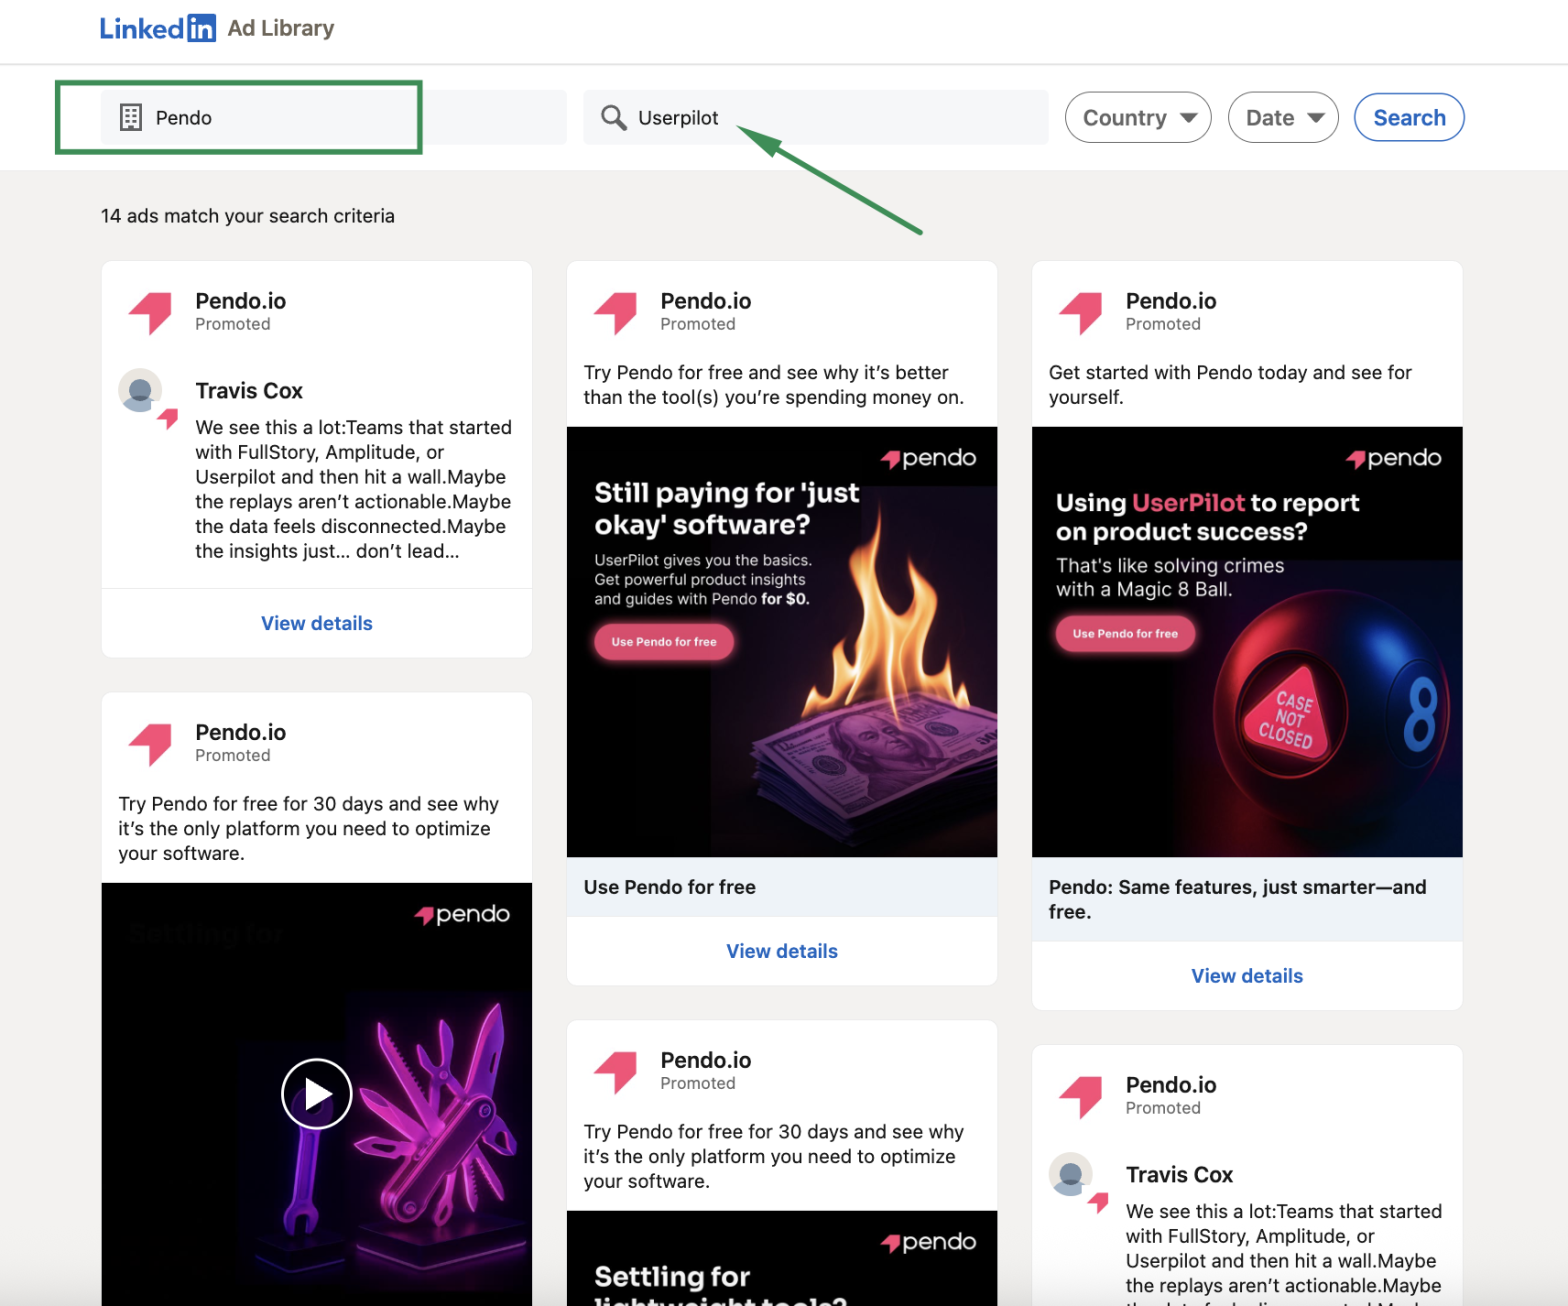The image size is (1568, 1306).
Task: Click '14 ads match your search criteria' text
Action: coord(248,216)
